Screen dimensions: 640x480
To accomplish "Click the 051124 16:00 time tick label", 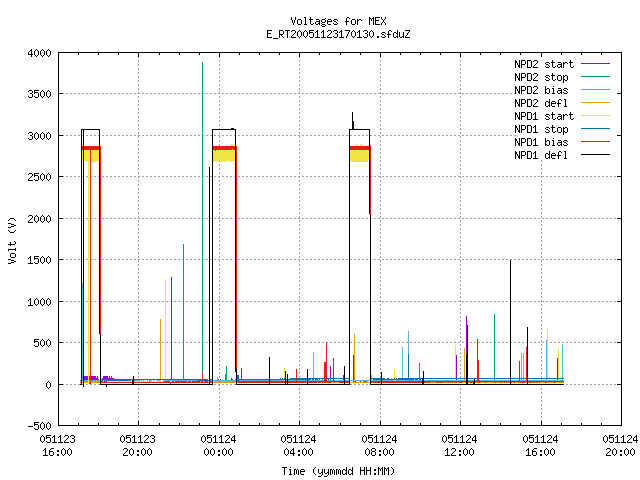I will 540,446.
